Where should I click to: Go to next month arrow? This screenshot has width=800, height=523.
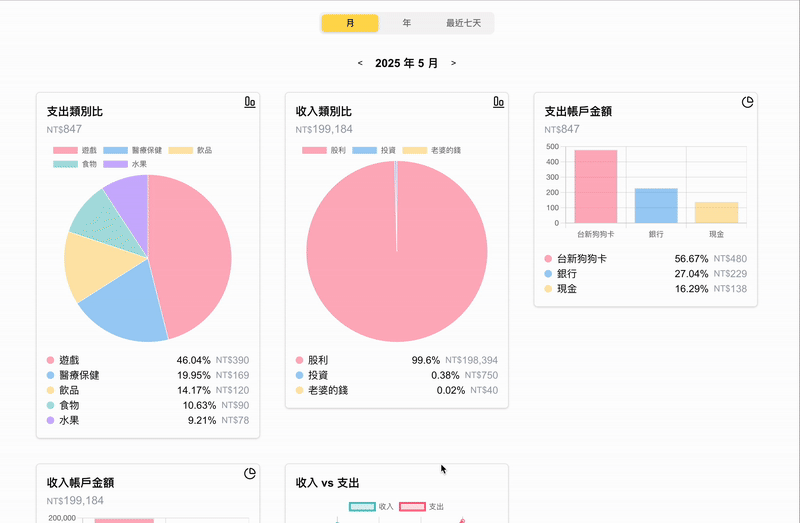click(x=453, y=63)
